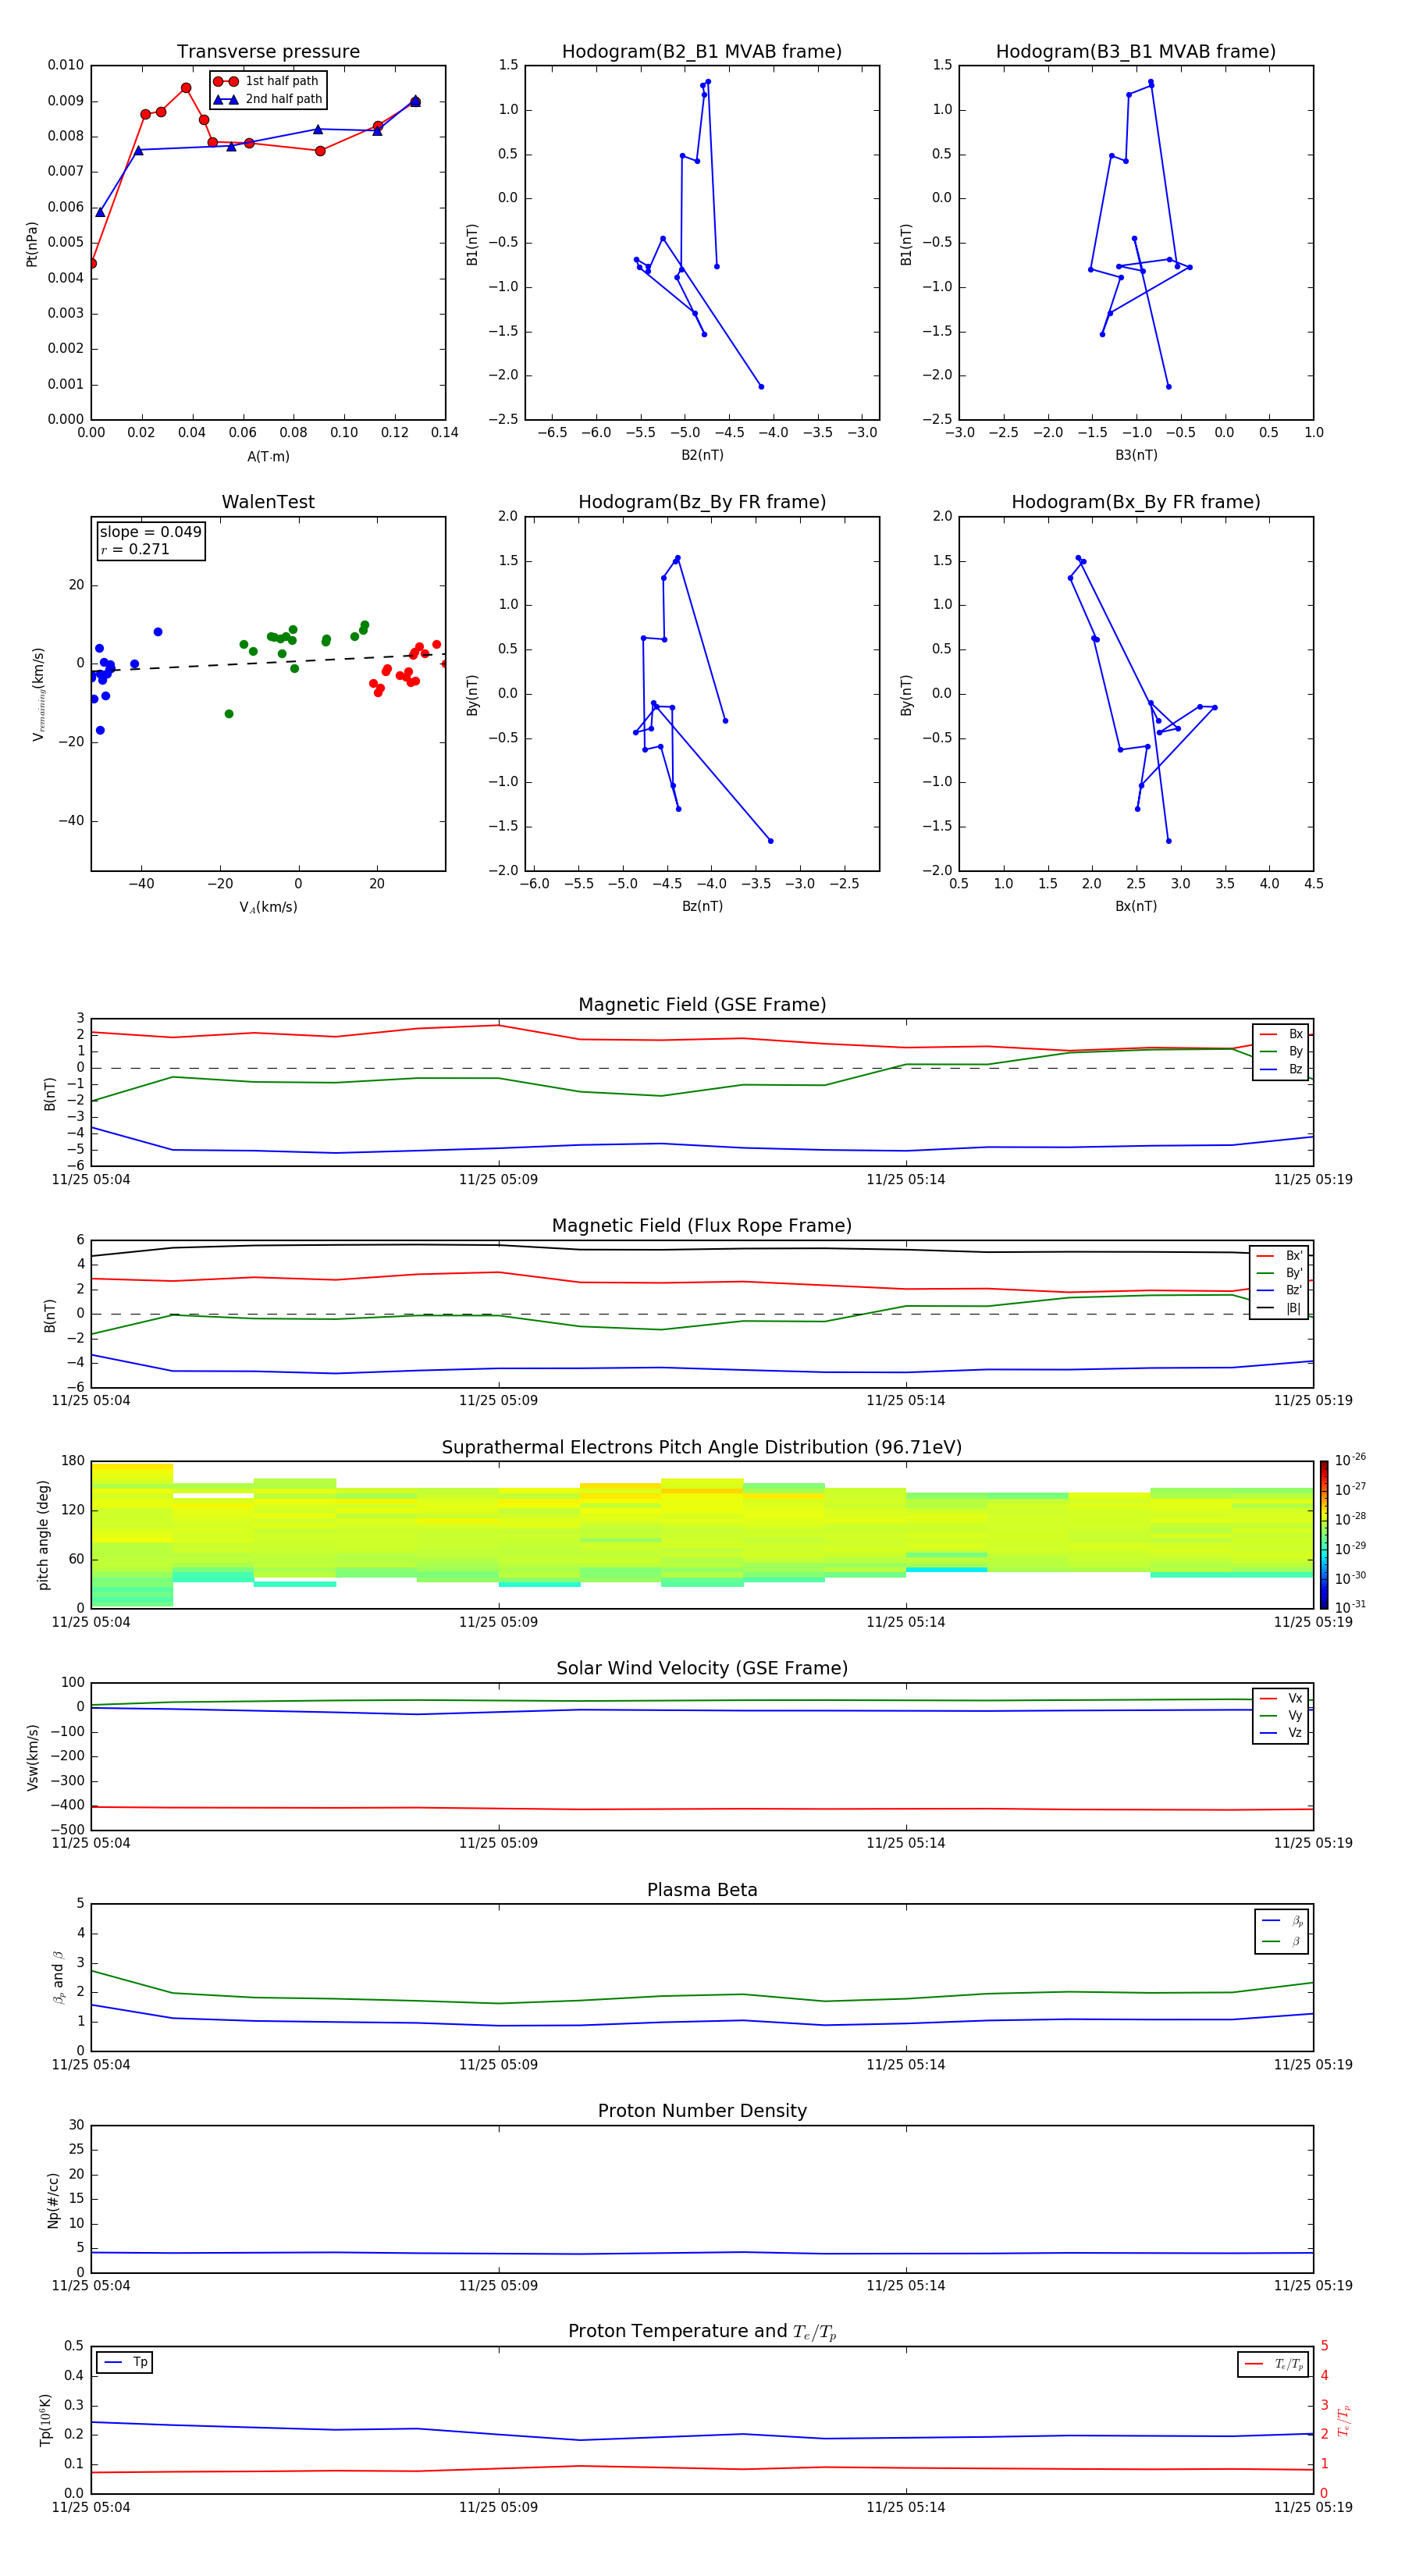1405x2576 pixels.
Task: Click the 'Magnetic Field (GSE Frame)' title
Action: click(x=702, y=1005)
